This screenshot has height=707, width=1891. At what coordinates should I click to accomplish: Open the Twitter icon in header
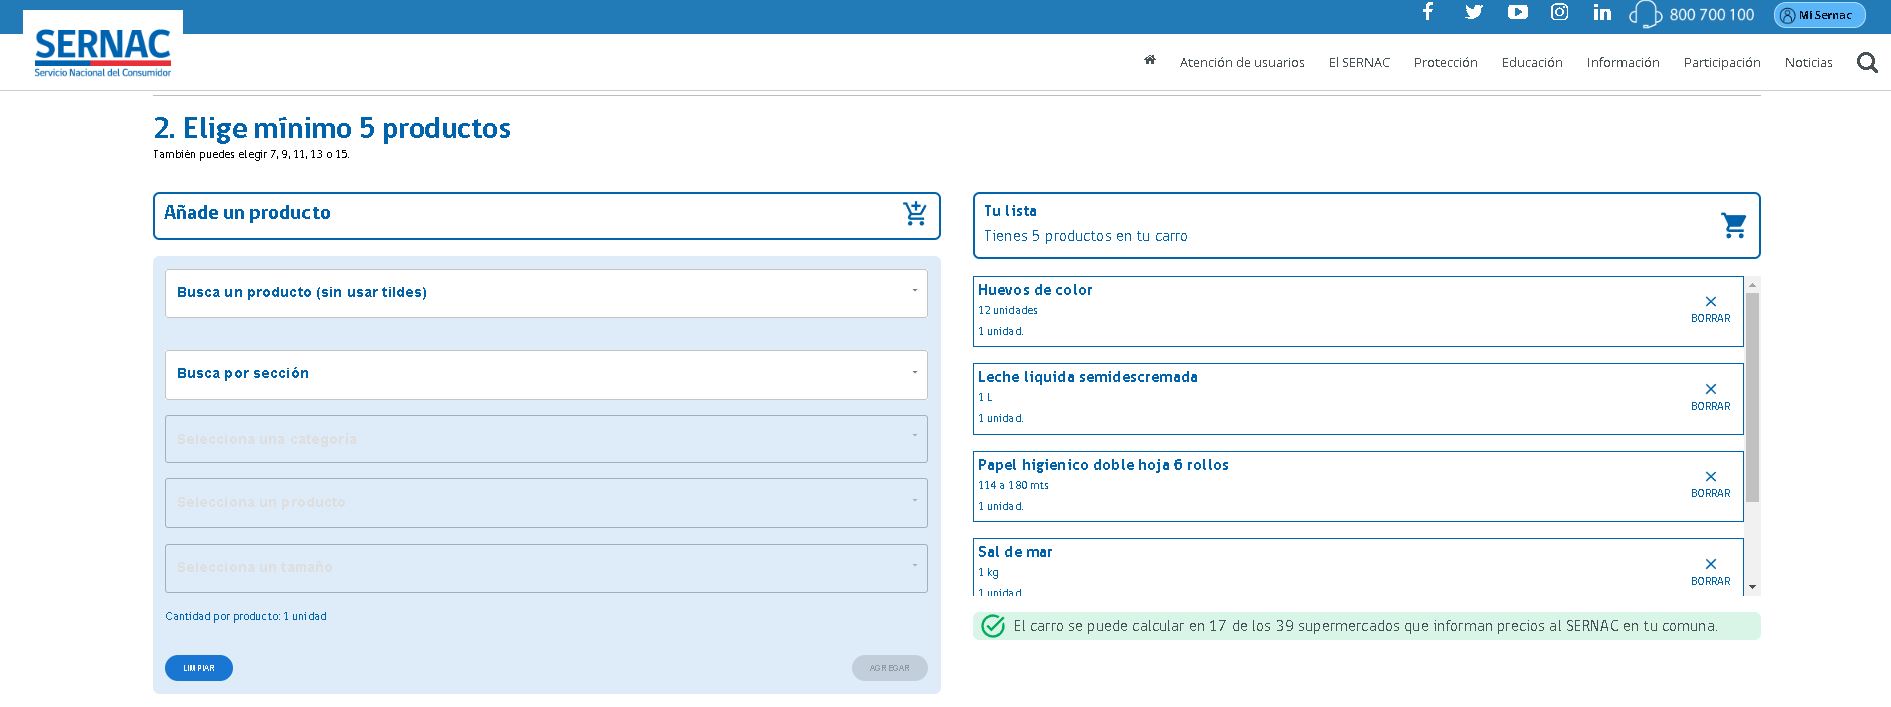pyautogui.click(x=1473, y=12)
